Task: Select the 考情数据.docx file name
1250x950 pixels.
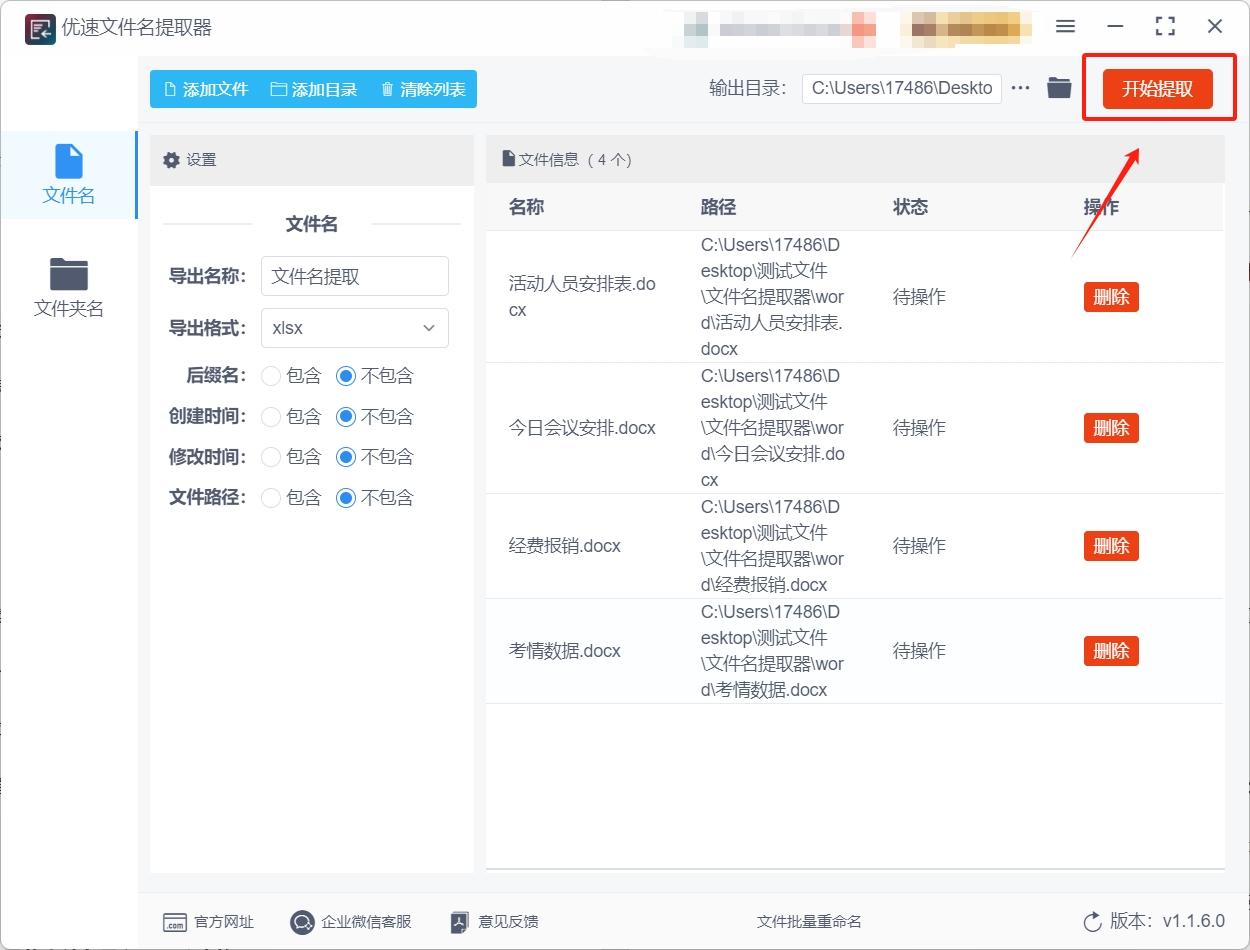Action: point(565,651)
